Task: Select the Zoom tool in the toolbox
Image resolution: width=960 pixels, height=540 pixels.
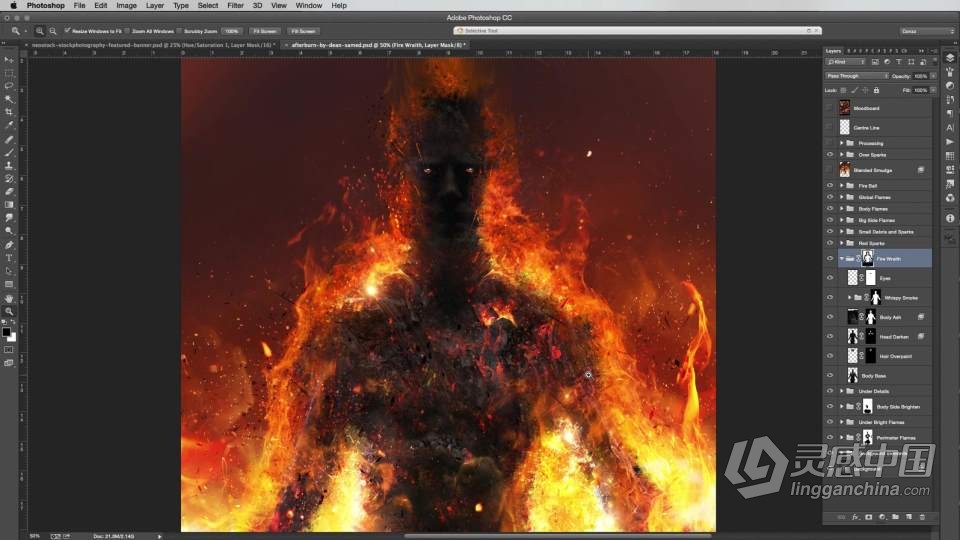Action: click(x=9, y=311)
